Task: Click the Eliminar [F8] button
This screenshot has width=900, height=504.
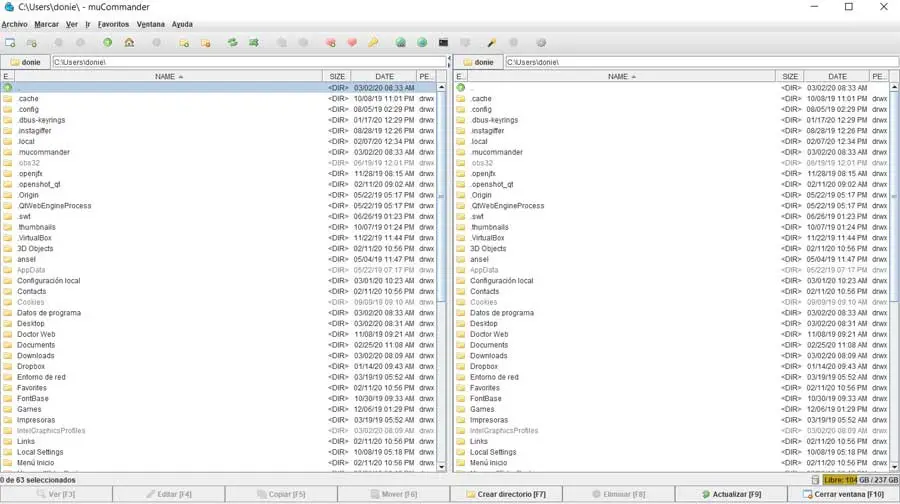Action: (619, 494)
